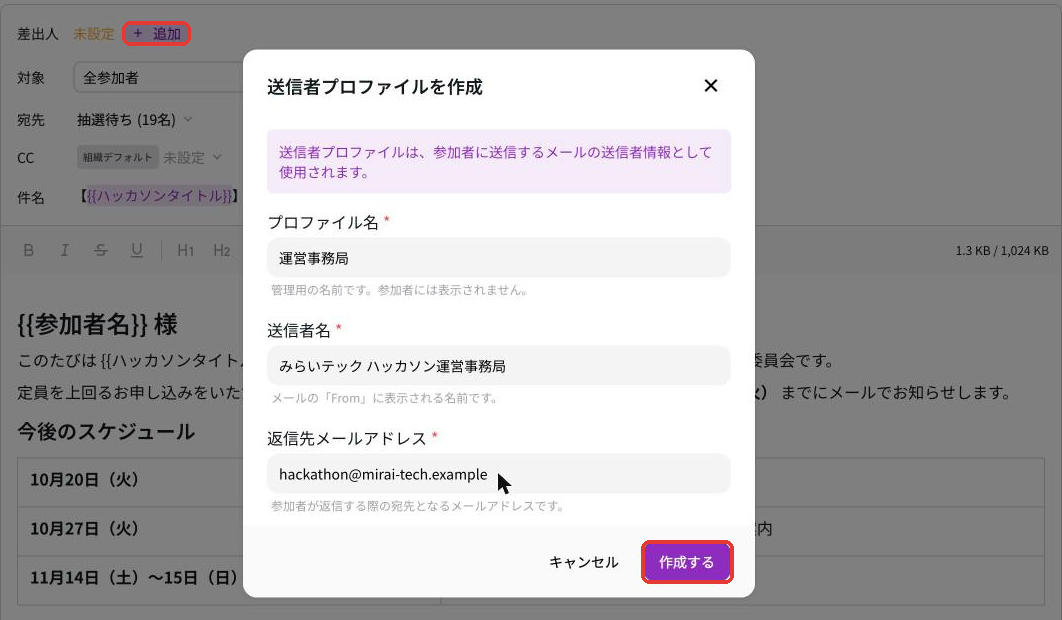Viewport: 1062px width, 620px height.
Task: Set heading level H2
Action: pos(221,251)
